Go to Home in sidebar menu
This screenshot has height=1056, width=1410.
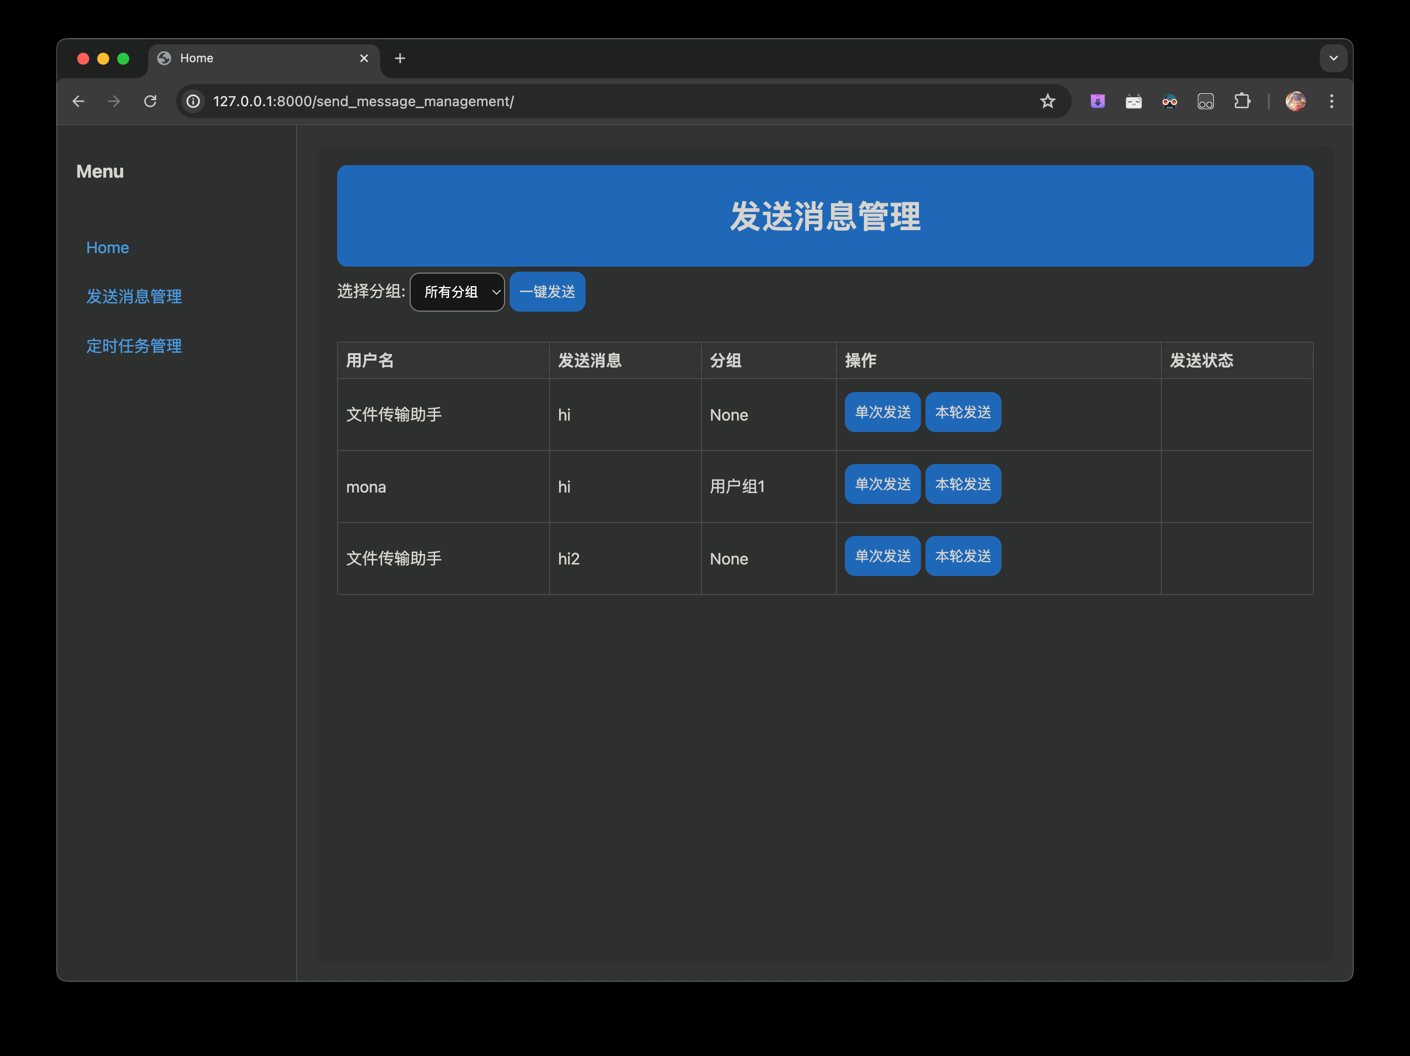point(107,248)
